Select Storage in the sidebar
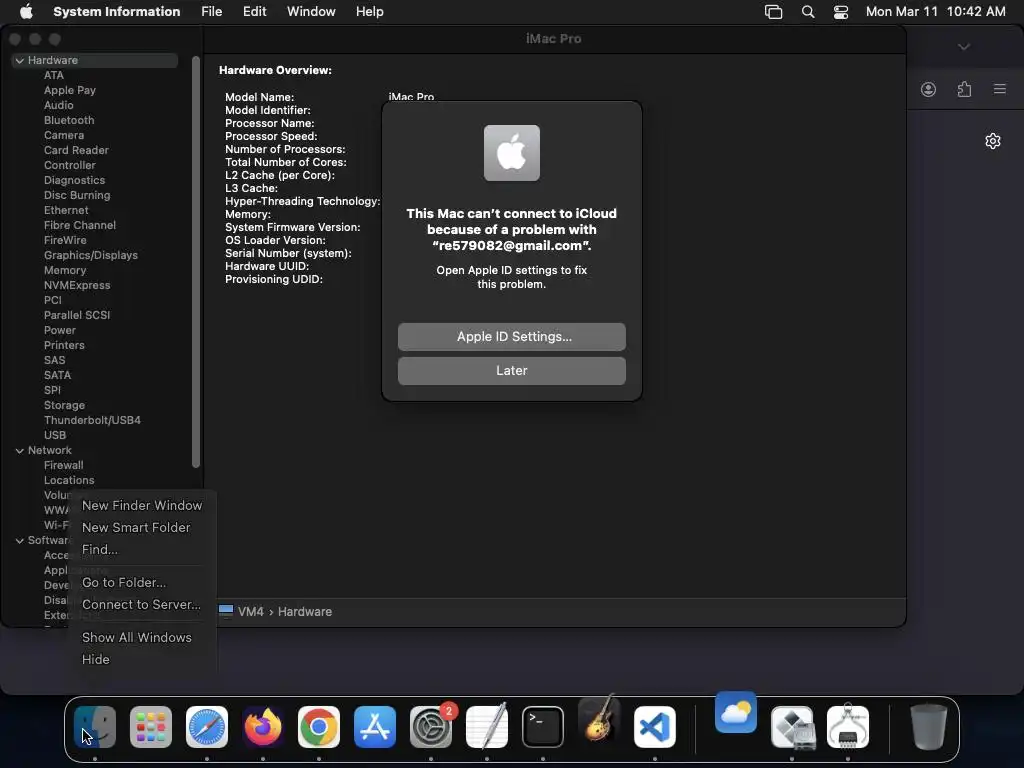This screenshot has width=1024, height=768. (64, 406)
